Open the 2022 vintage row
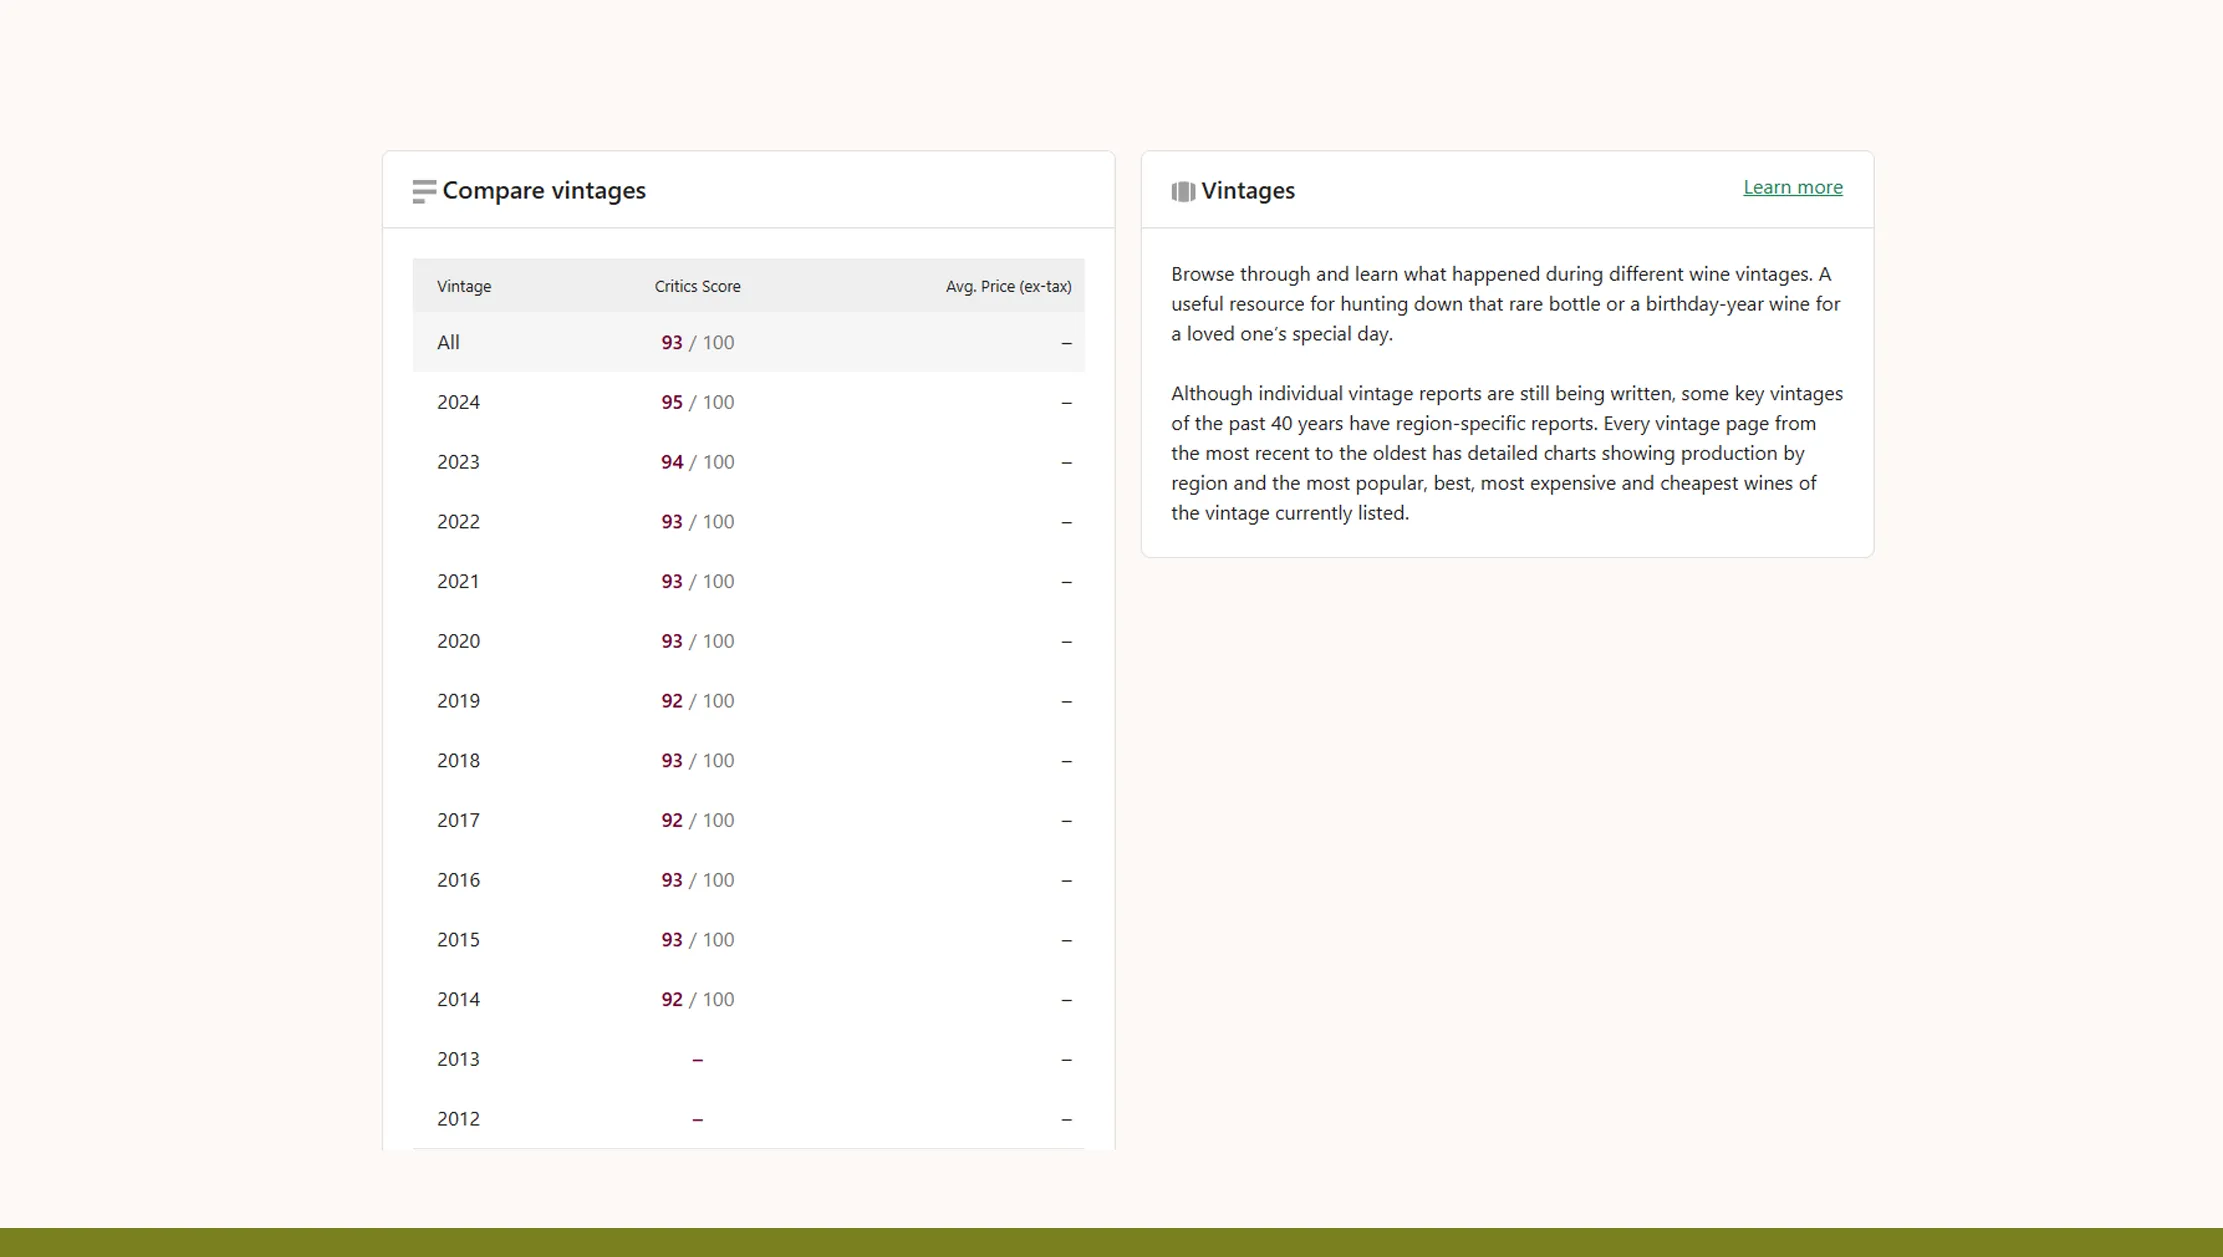 748,521
